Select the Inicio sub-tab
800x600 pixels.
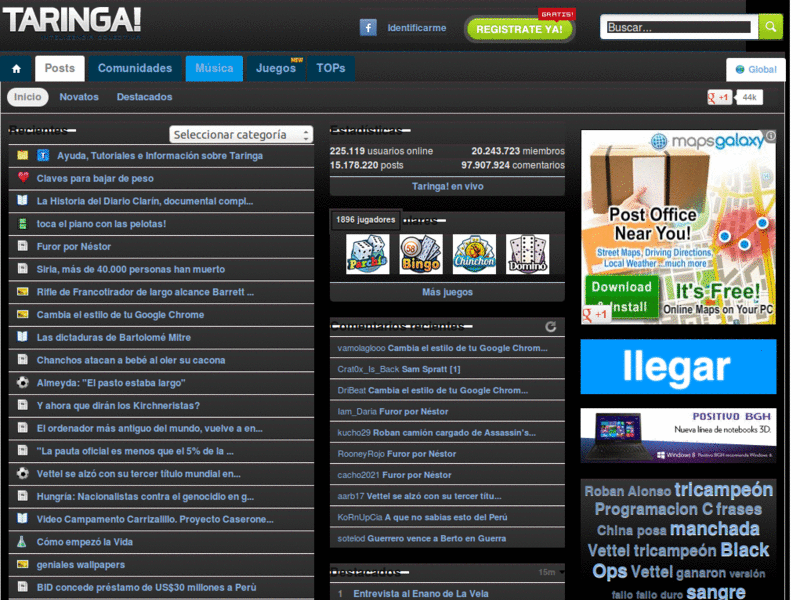28,97
